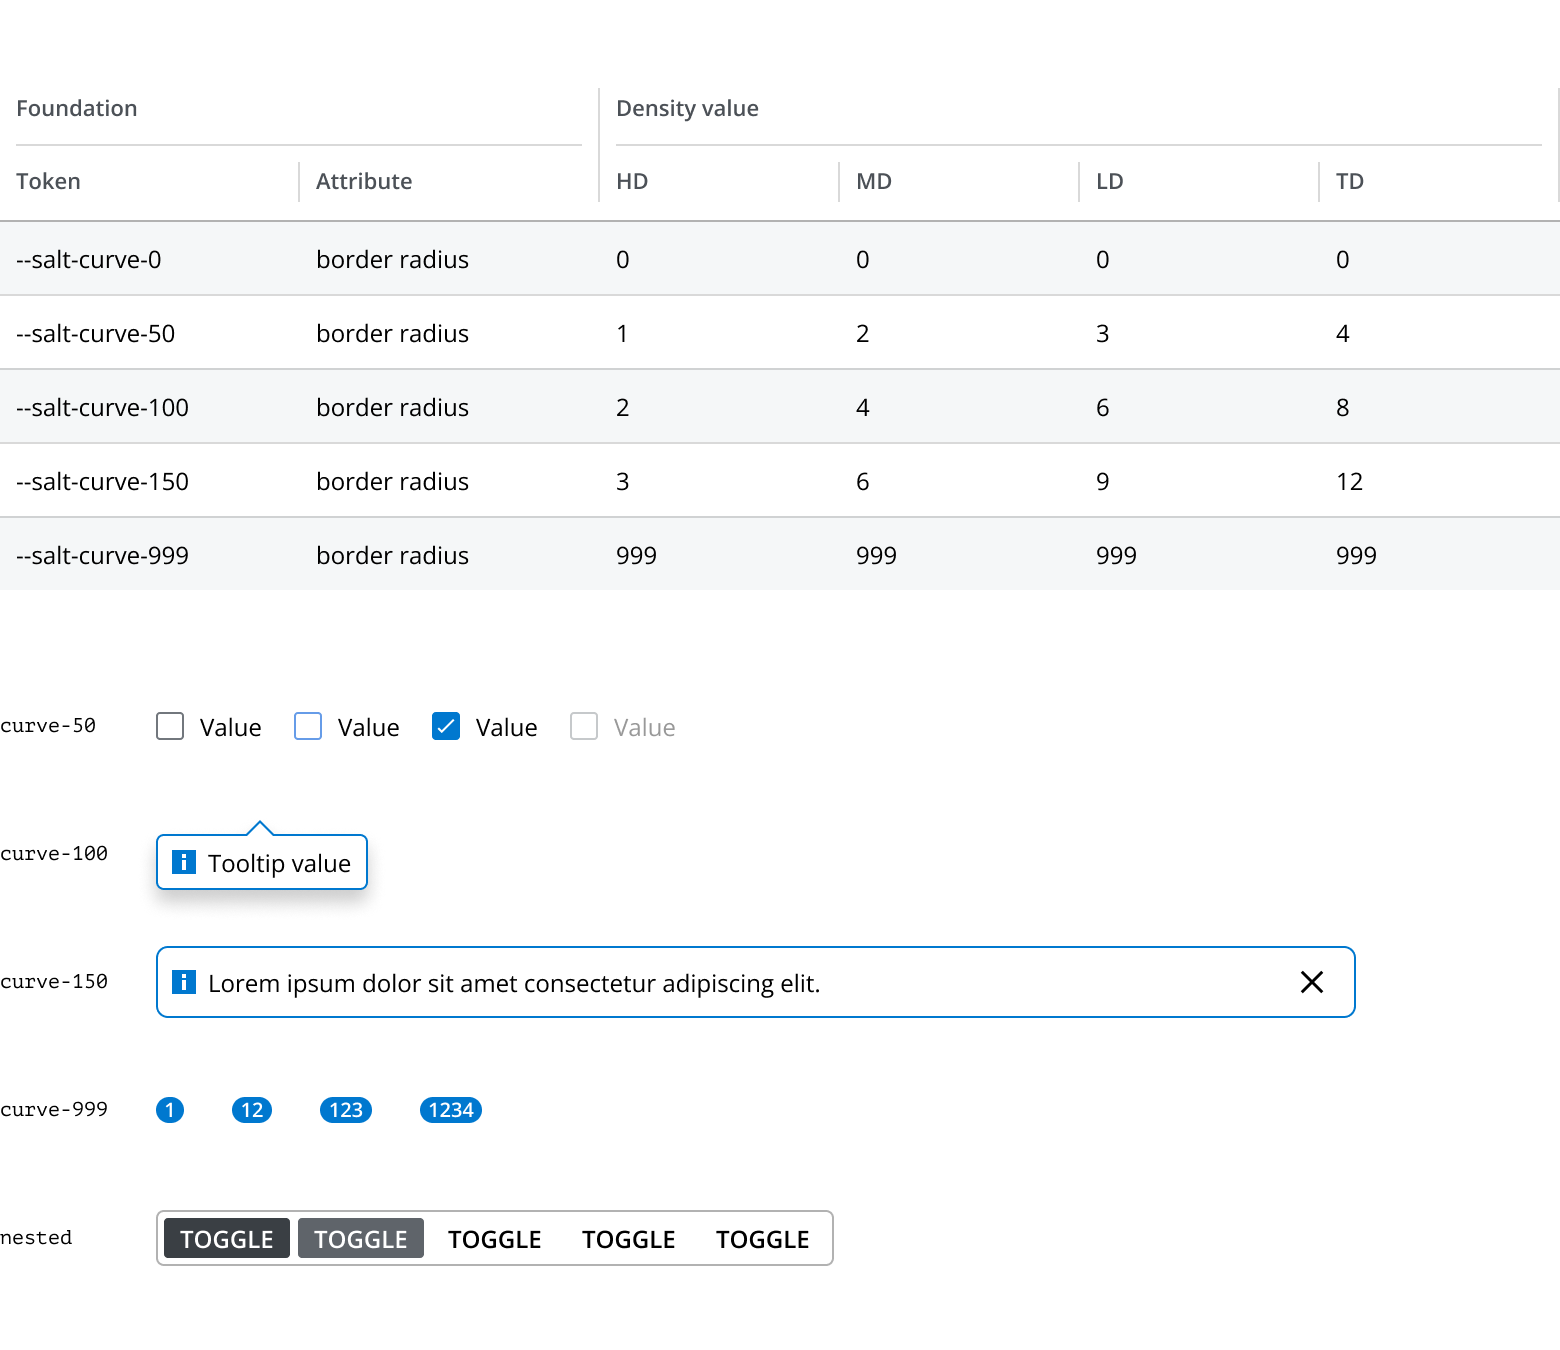Click the info icon in the Lorem ipsum banner
1560x1350 pixels.
[x=184, y=982]
